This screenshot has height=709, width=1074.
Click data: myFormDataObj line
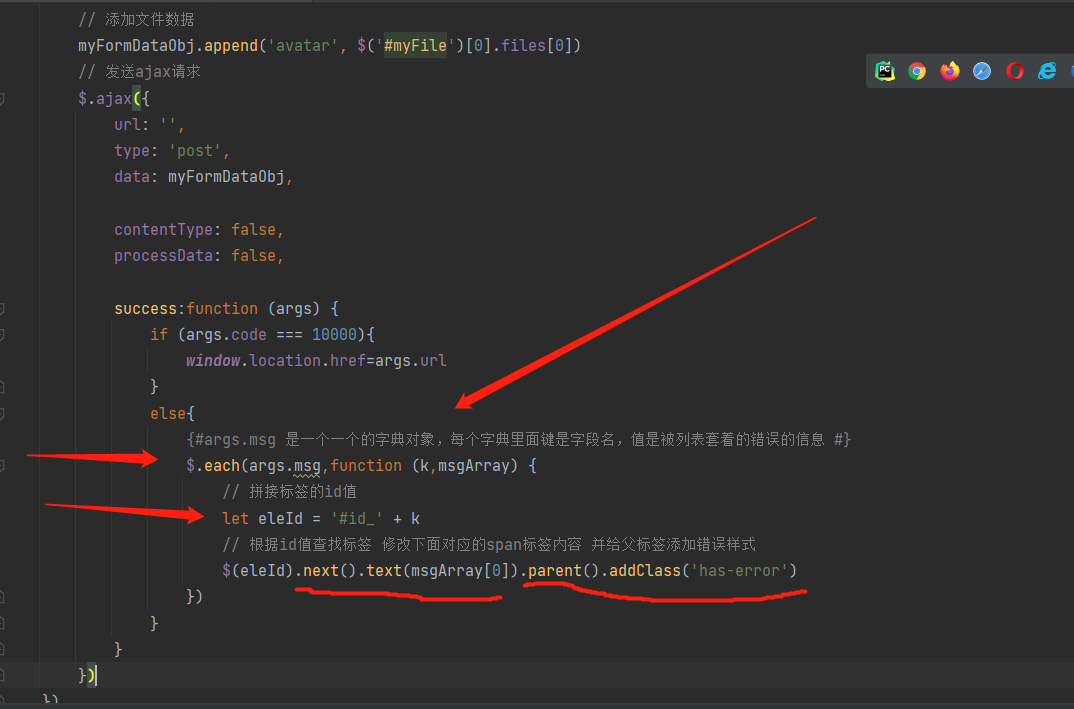[x=203, y=177]
